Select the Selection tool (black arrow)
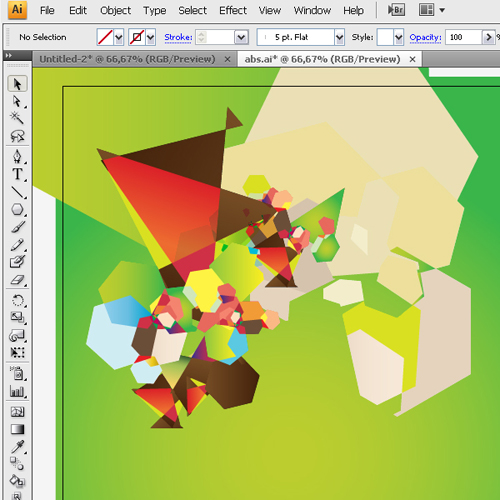The width and height of the screenshot is (500, 500). (x=17, y=84)
